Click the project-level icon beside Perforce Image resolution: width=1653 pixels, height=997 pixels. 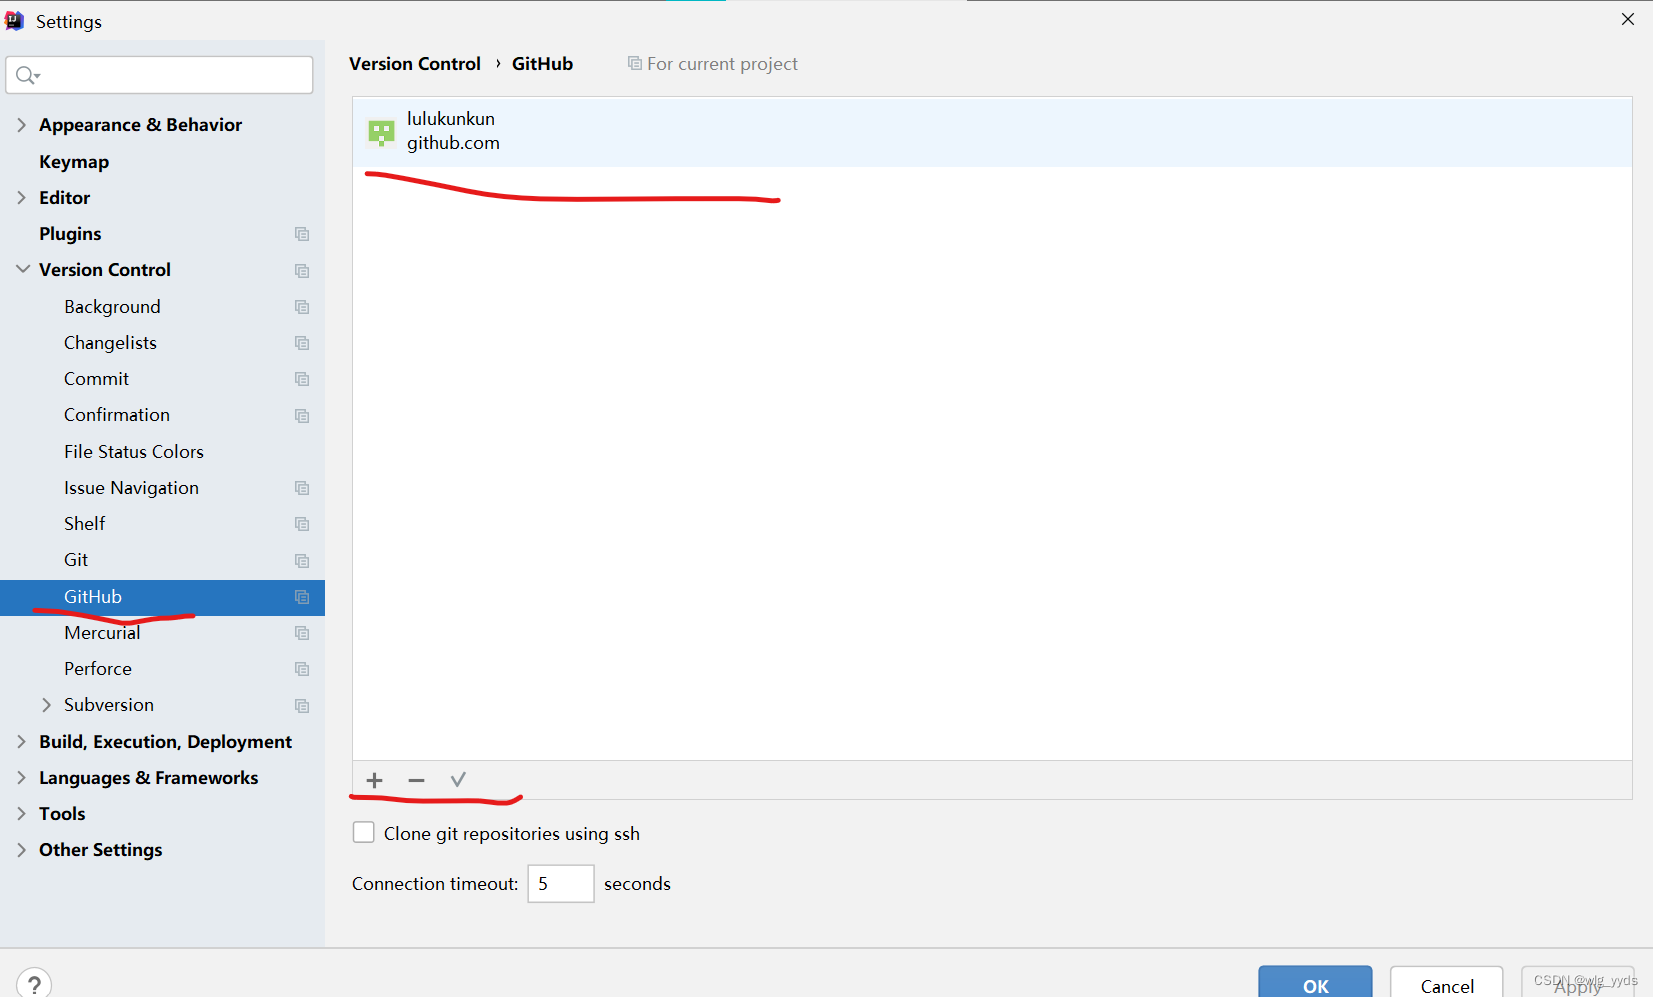[302, 669]
